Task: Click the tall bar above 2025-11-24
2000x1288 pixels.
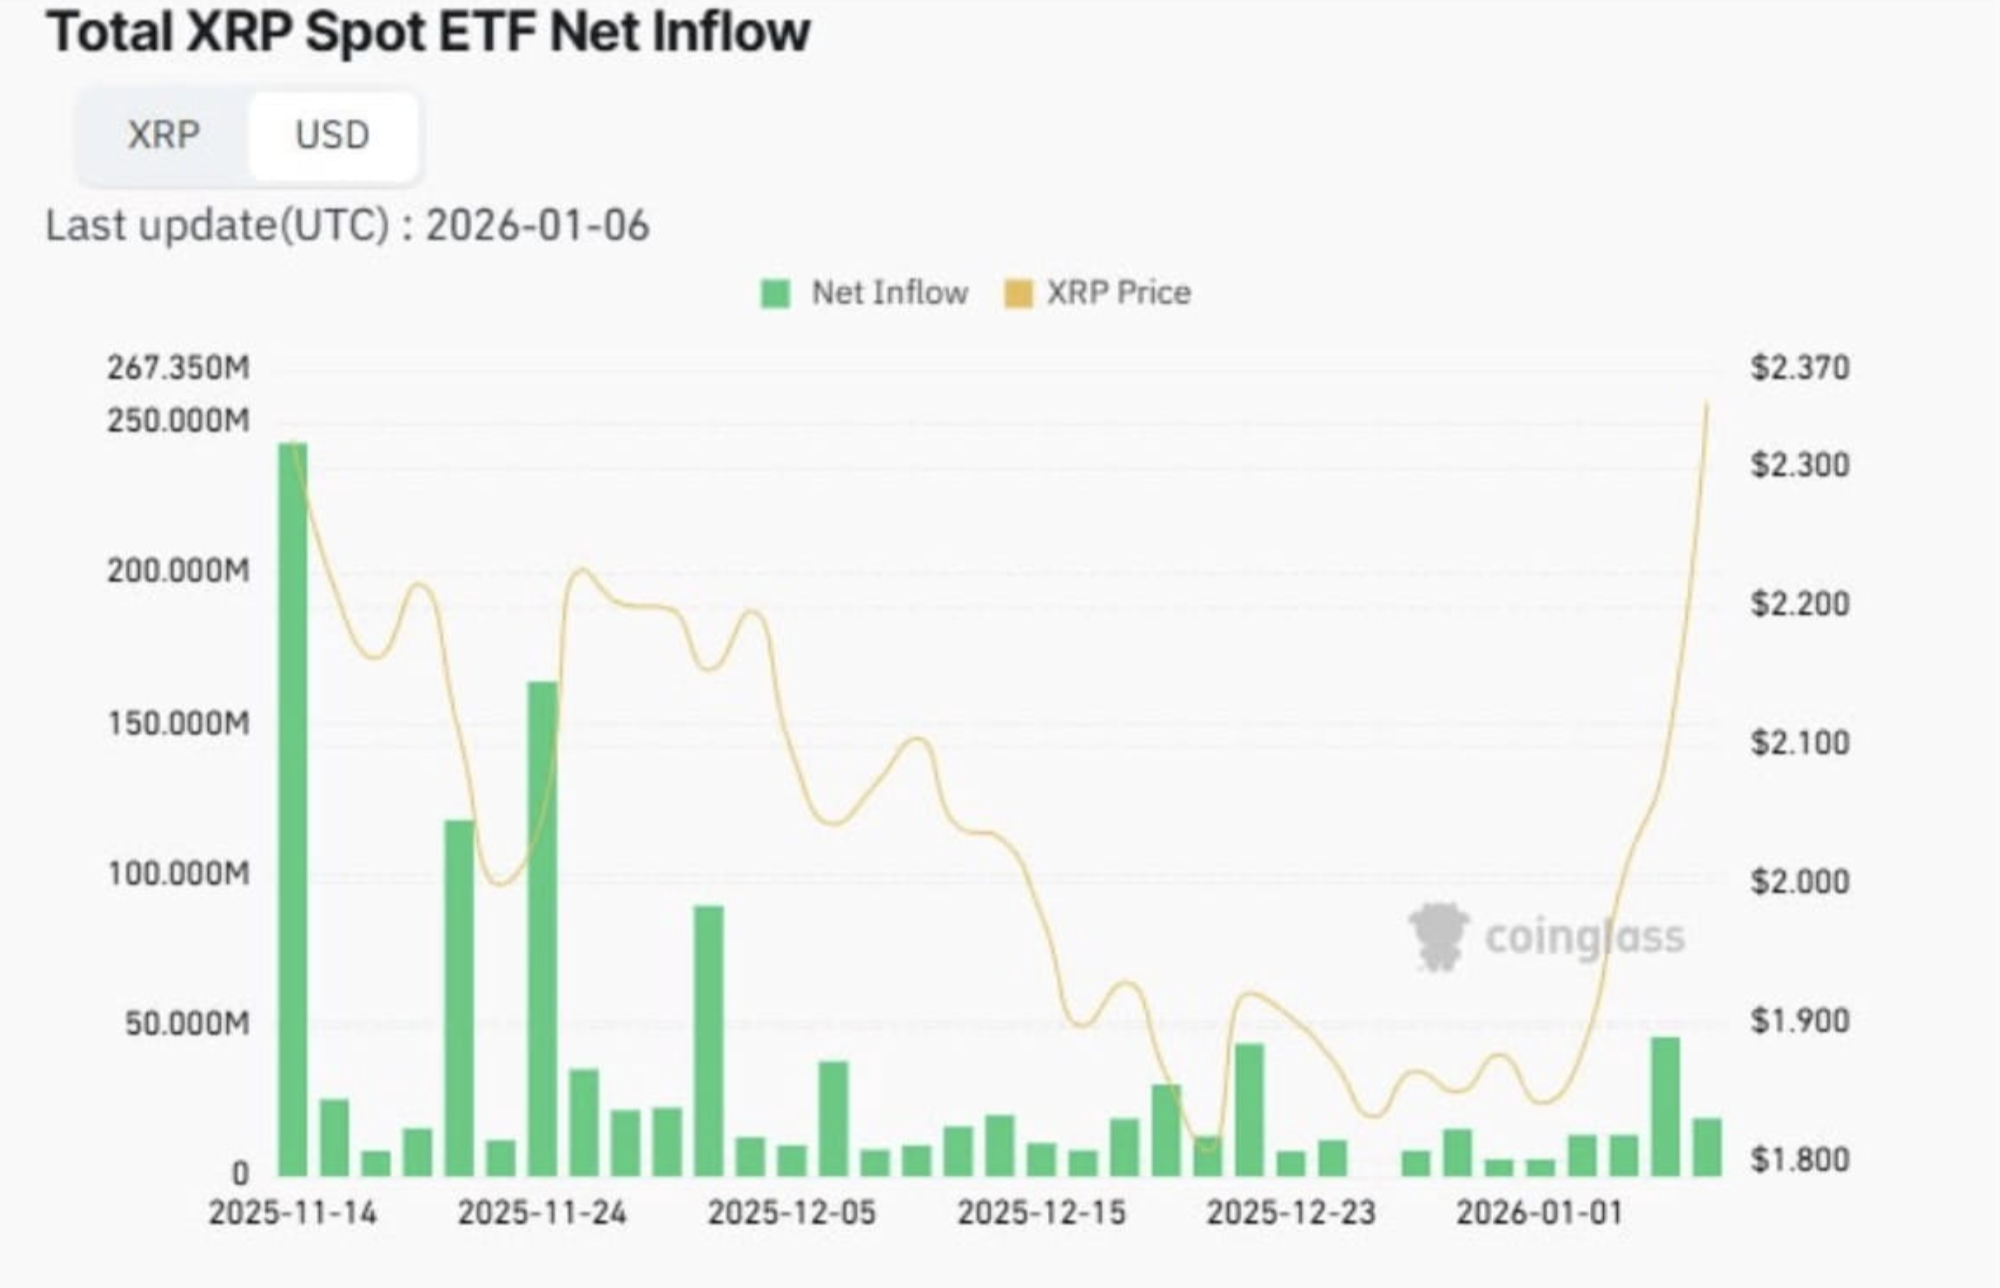Action: (542, 928)
